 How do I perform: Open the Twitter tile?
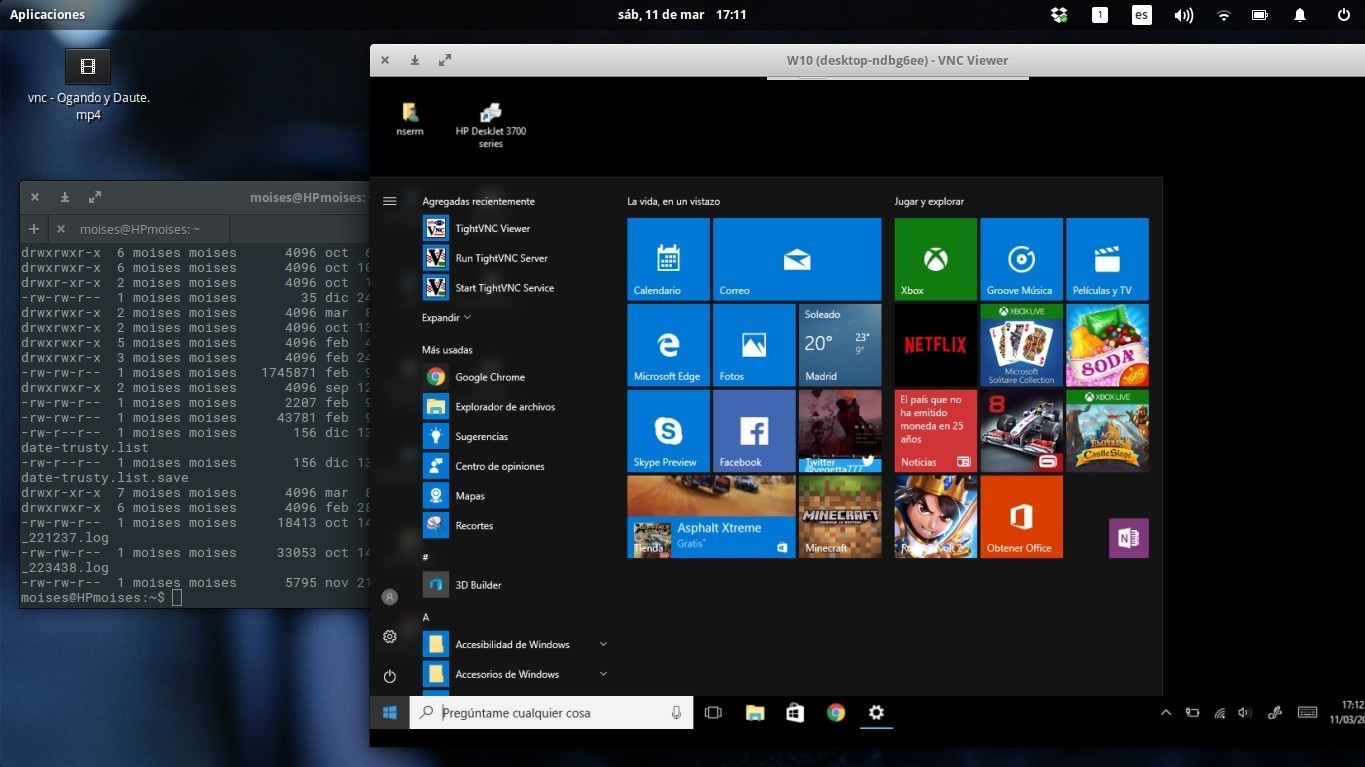(840, 431)
